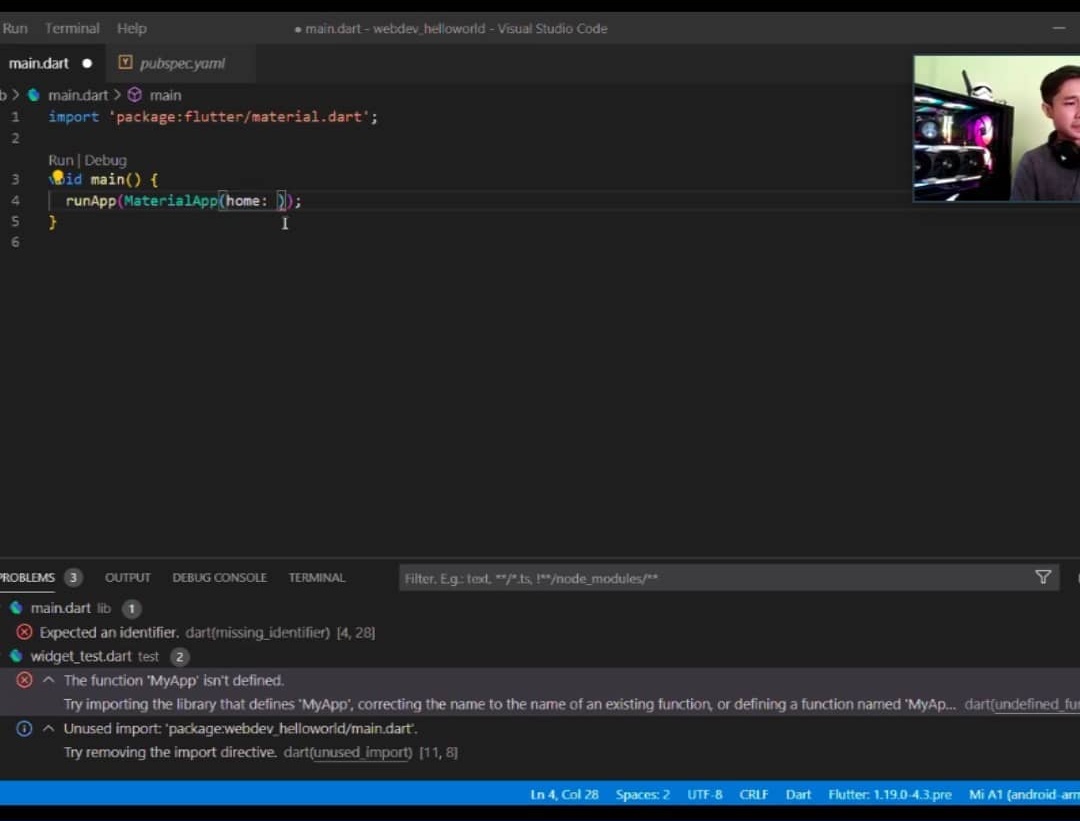The height and width of the screenshot is (821, 1080).
Task: Click main.dart in the breadcrumb
Action: coord(78,95)
